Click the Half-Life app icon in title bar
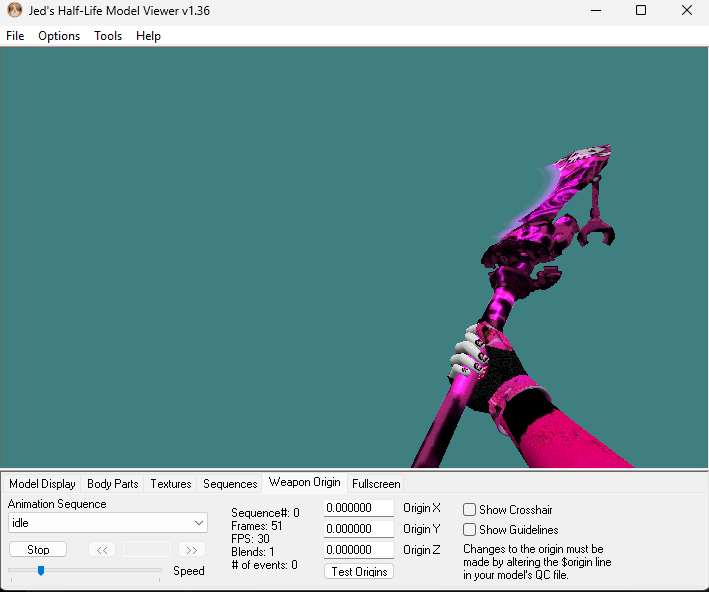 pyautogui.click(x=14, y=10)
